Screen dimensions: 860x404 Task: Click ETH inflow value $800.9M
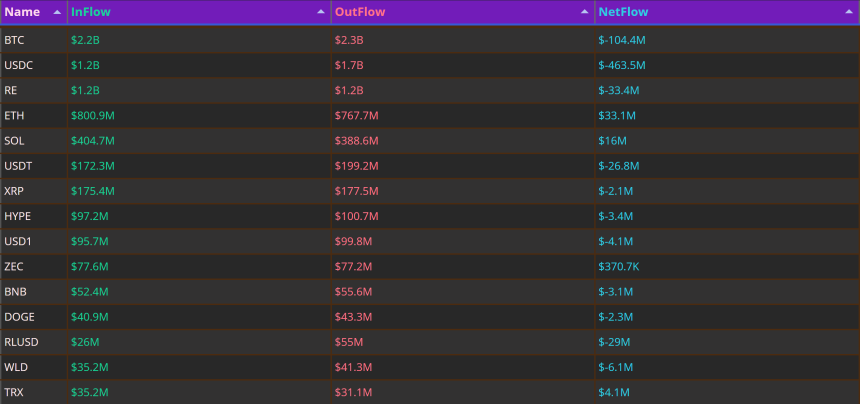click(93, 116)
